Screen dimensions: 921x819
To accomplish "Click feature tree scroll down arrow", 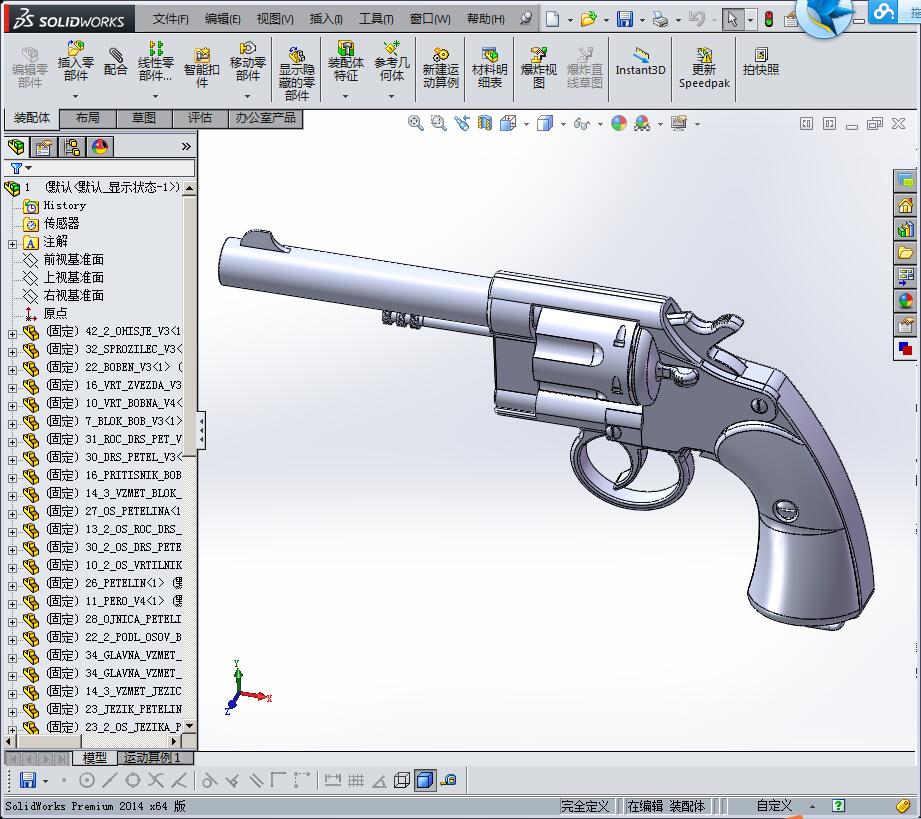I will coord(189,726).
